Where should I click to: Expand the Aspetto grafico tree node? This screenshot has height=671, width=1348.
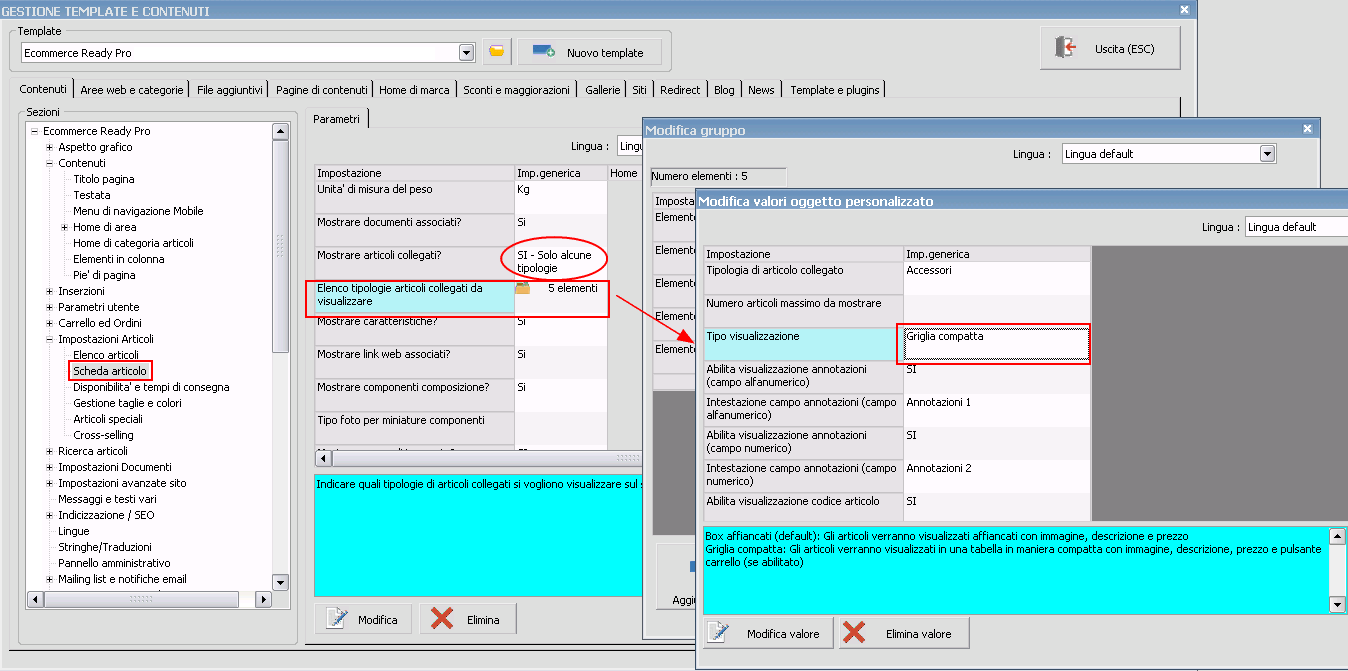50,147
